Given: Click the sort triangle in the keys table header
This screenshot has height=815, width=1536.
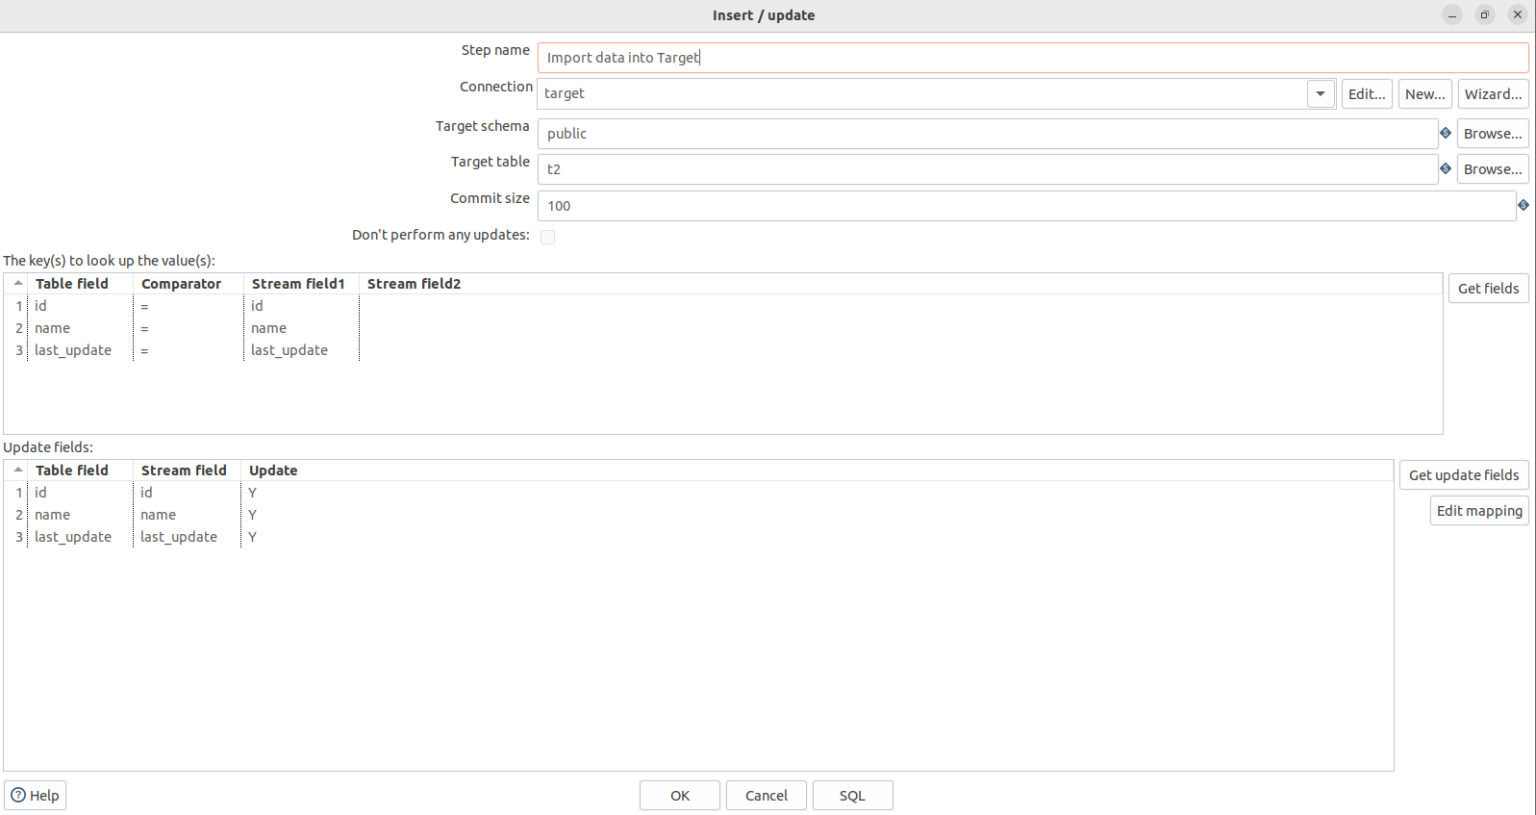Looking at the screenshot, I should coord(17,283).
